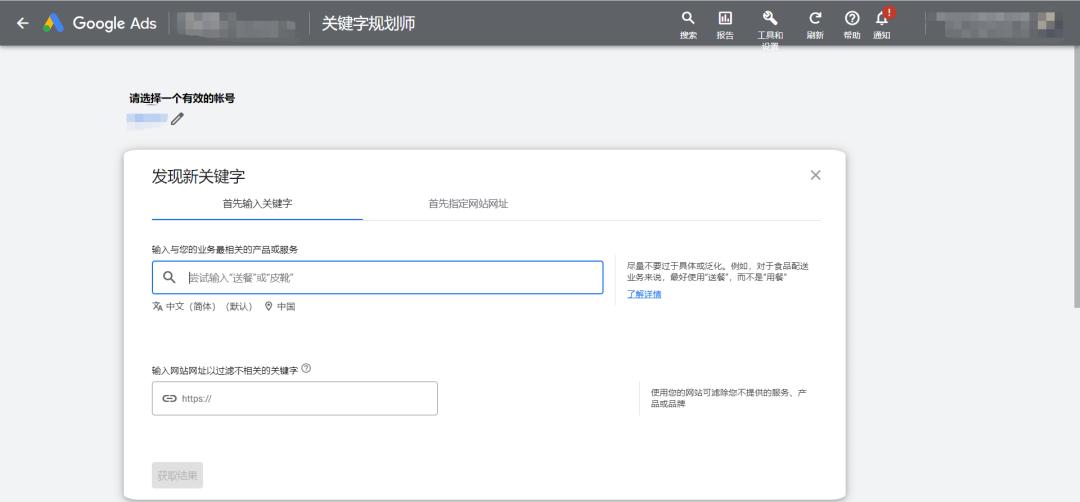Close the 发现新关键字 dialog
This screenshot has height=502, width=1080.
[x=816, y=175]
